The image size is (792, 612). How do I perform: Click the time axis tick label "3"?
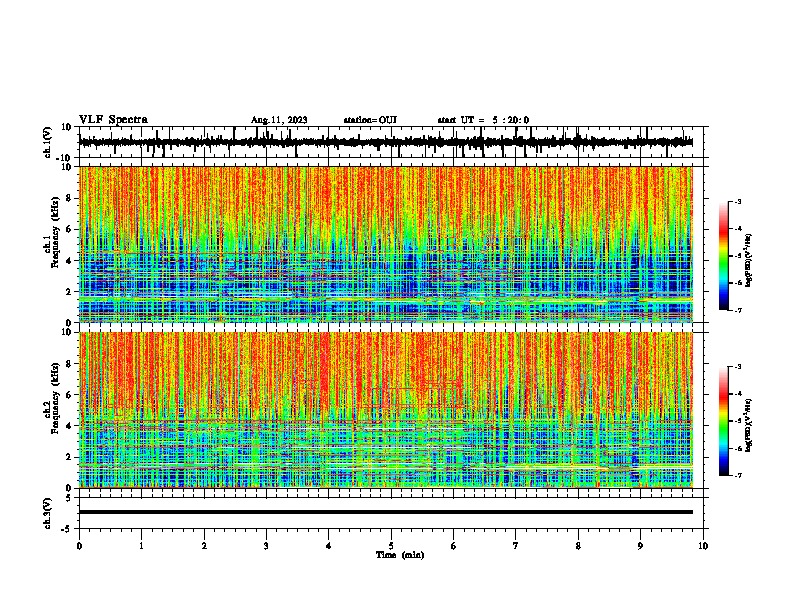(x=266, y=546)
